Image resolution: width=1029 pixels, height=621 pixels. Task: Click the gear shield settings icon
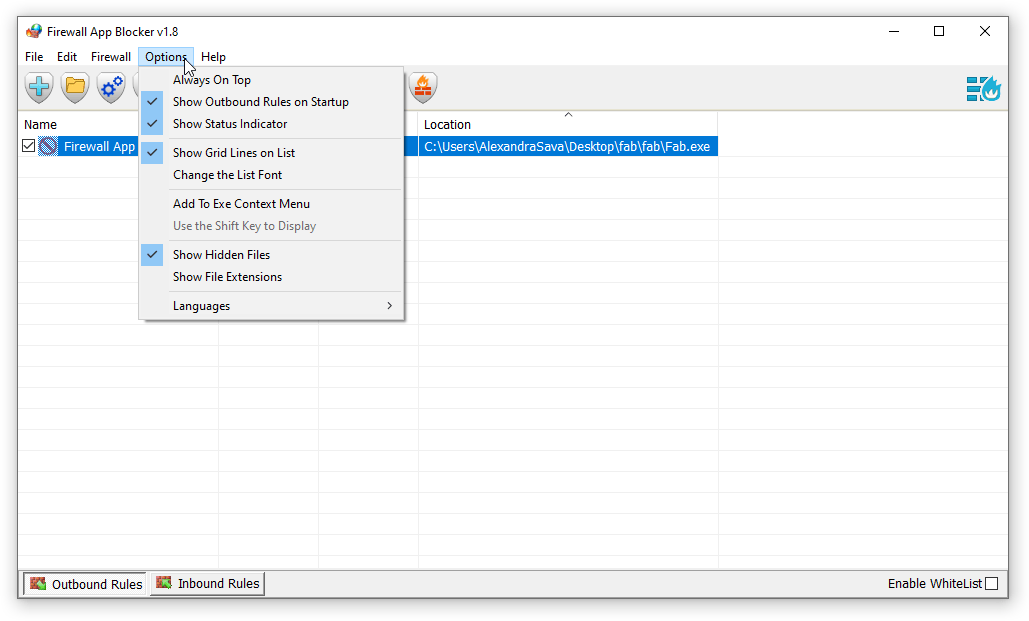pos(110,88)
